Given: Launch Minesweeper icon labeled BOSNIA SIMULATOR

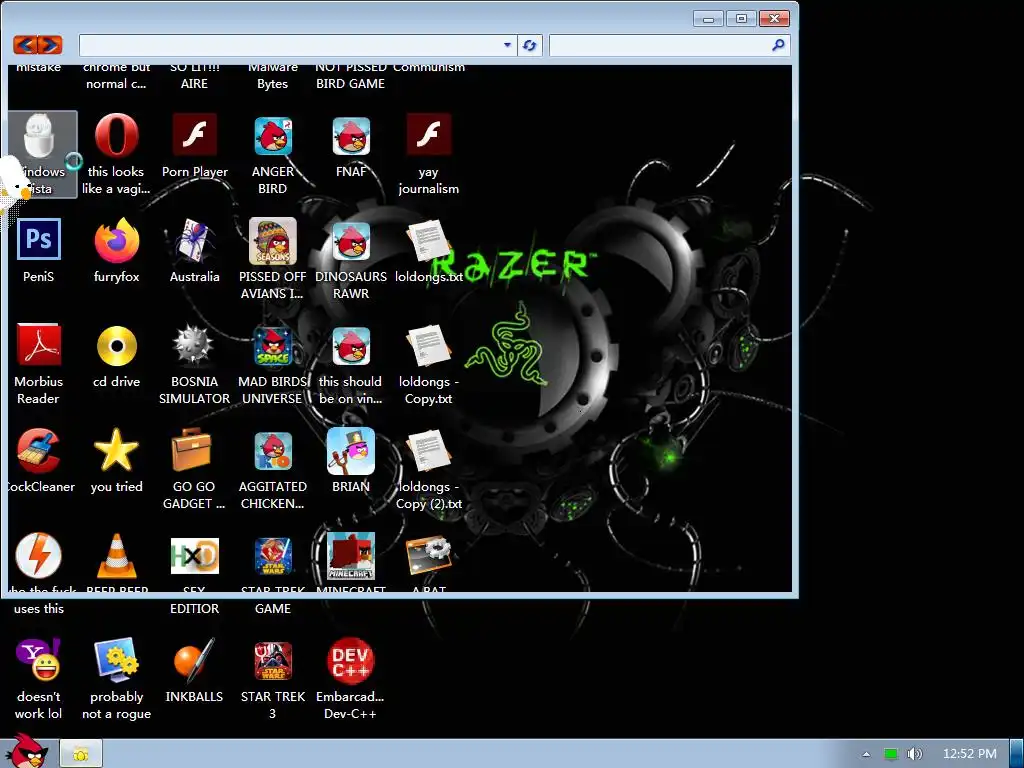Looking at the screenshot, I should click(x=193, y=345).
